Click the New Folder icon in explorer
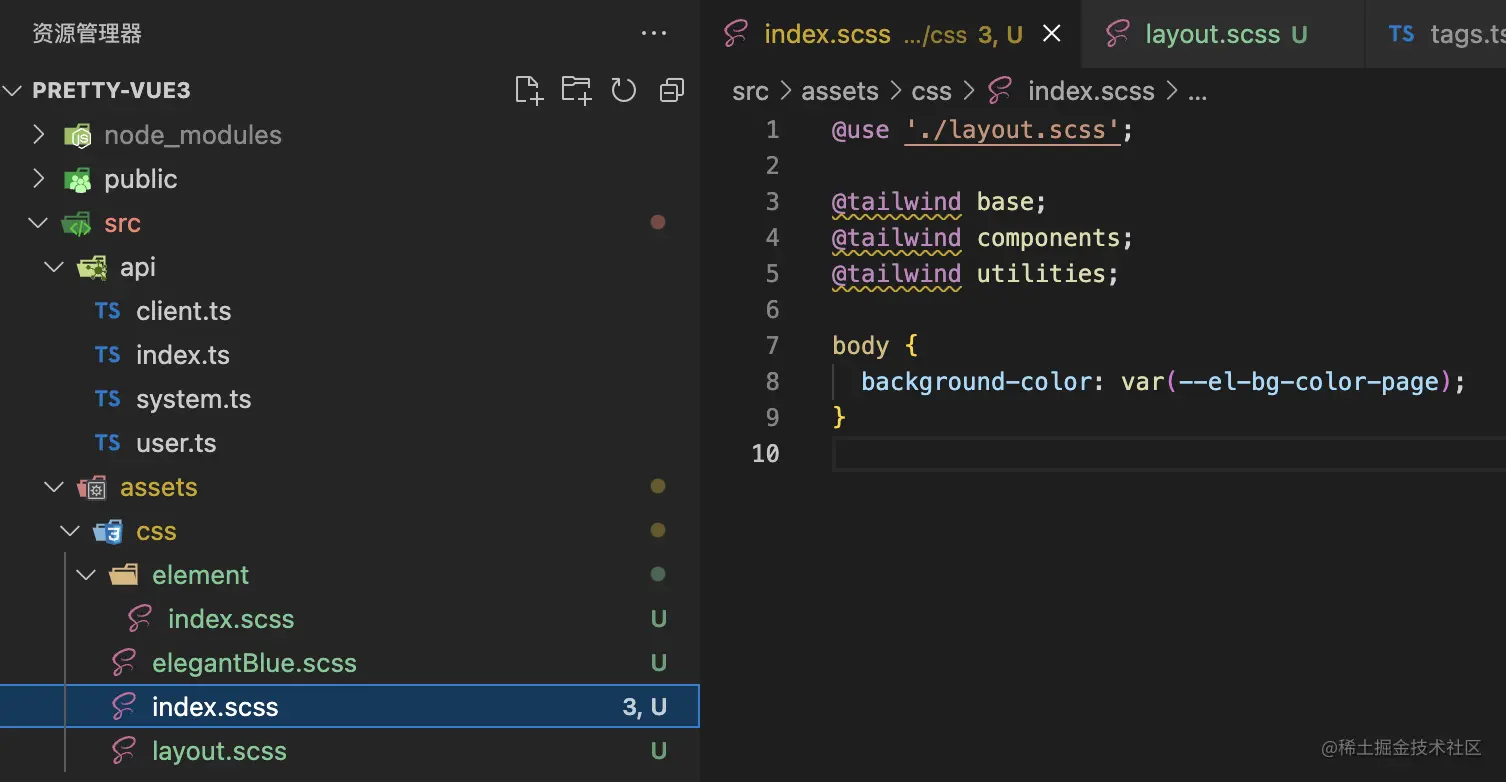Image resolution: width=1506 pixels, height=782 pixels. click(576, 91)
